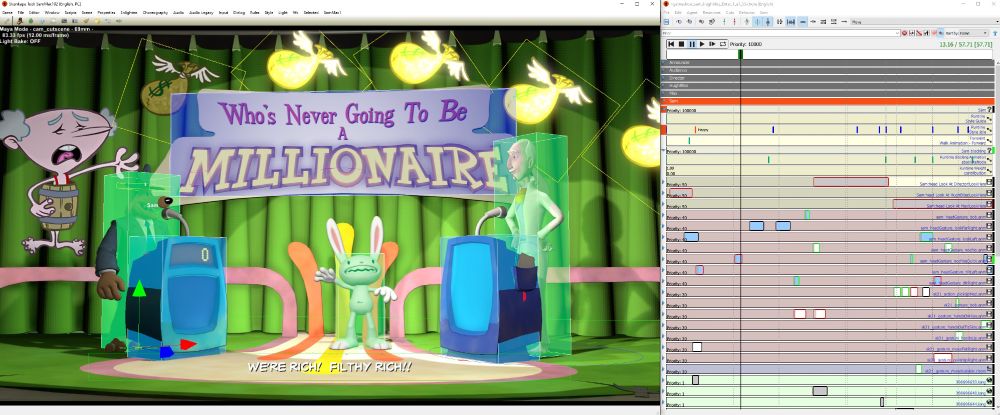Screen dimensions: 1000x415
Task: Toggle the highlighted snap vertical-line toolbar button
Action: pyautogui.click(x=757, y=22)
